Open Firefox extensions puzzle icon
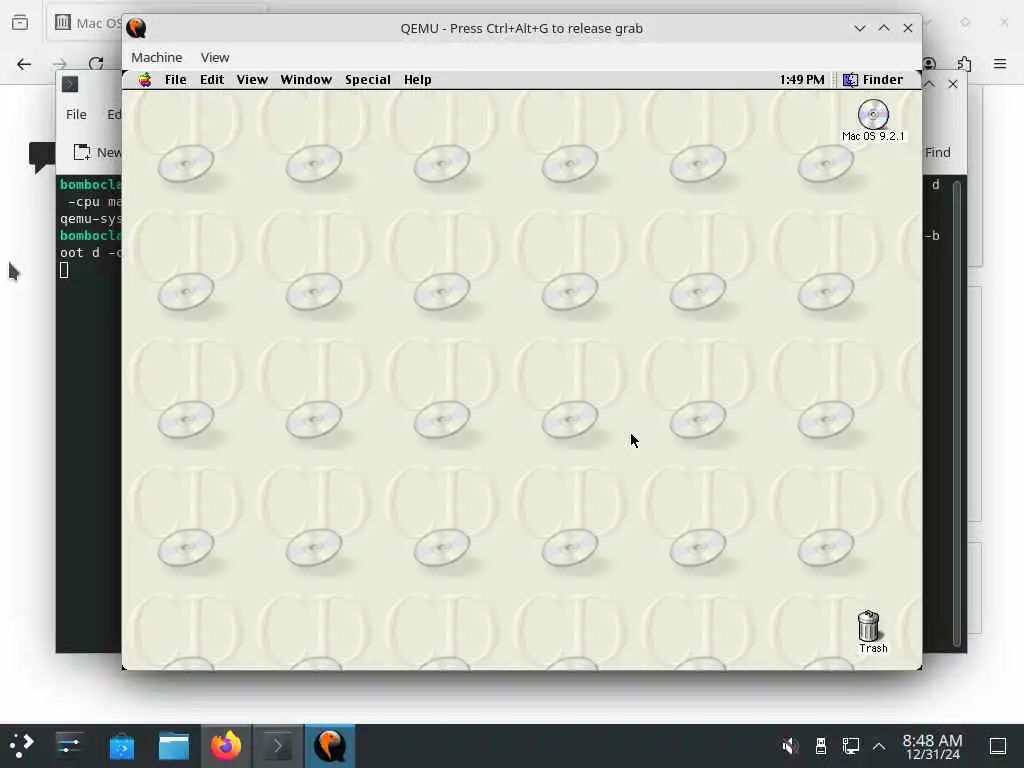The width and height of the screenshot is (1024, 768). click(964, 64)
